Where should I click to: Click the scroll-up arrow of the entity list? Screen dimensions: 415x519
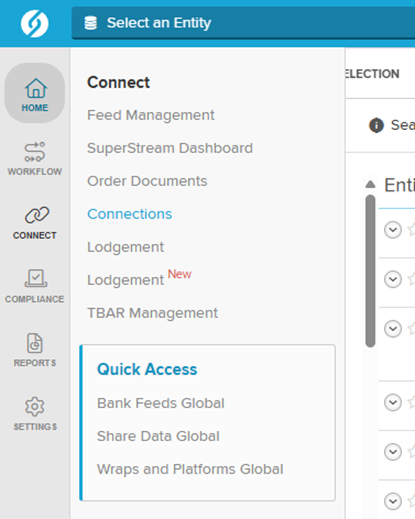click(x=370, y=184)
